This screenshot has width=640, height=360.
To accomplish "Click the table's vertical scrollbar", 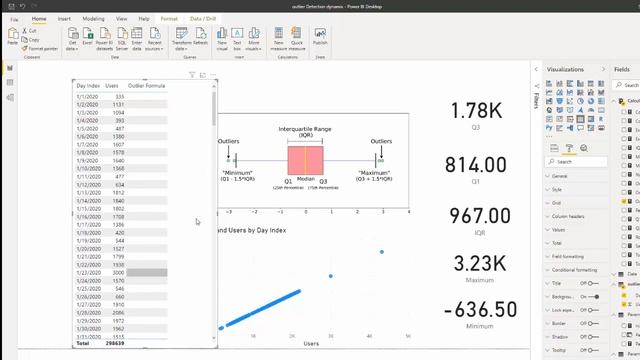I will pos(213,108).
